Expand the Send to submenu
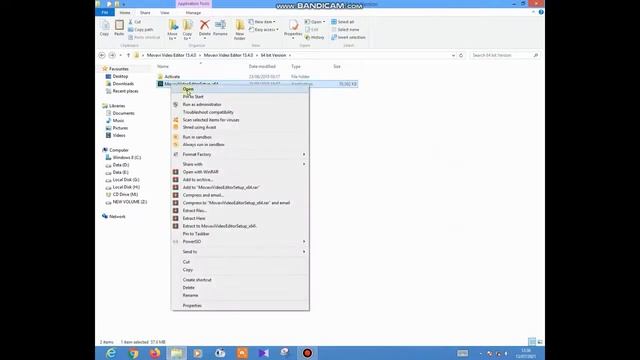The height and width of the screenshot is (360, 640). (x=240, y=252)
